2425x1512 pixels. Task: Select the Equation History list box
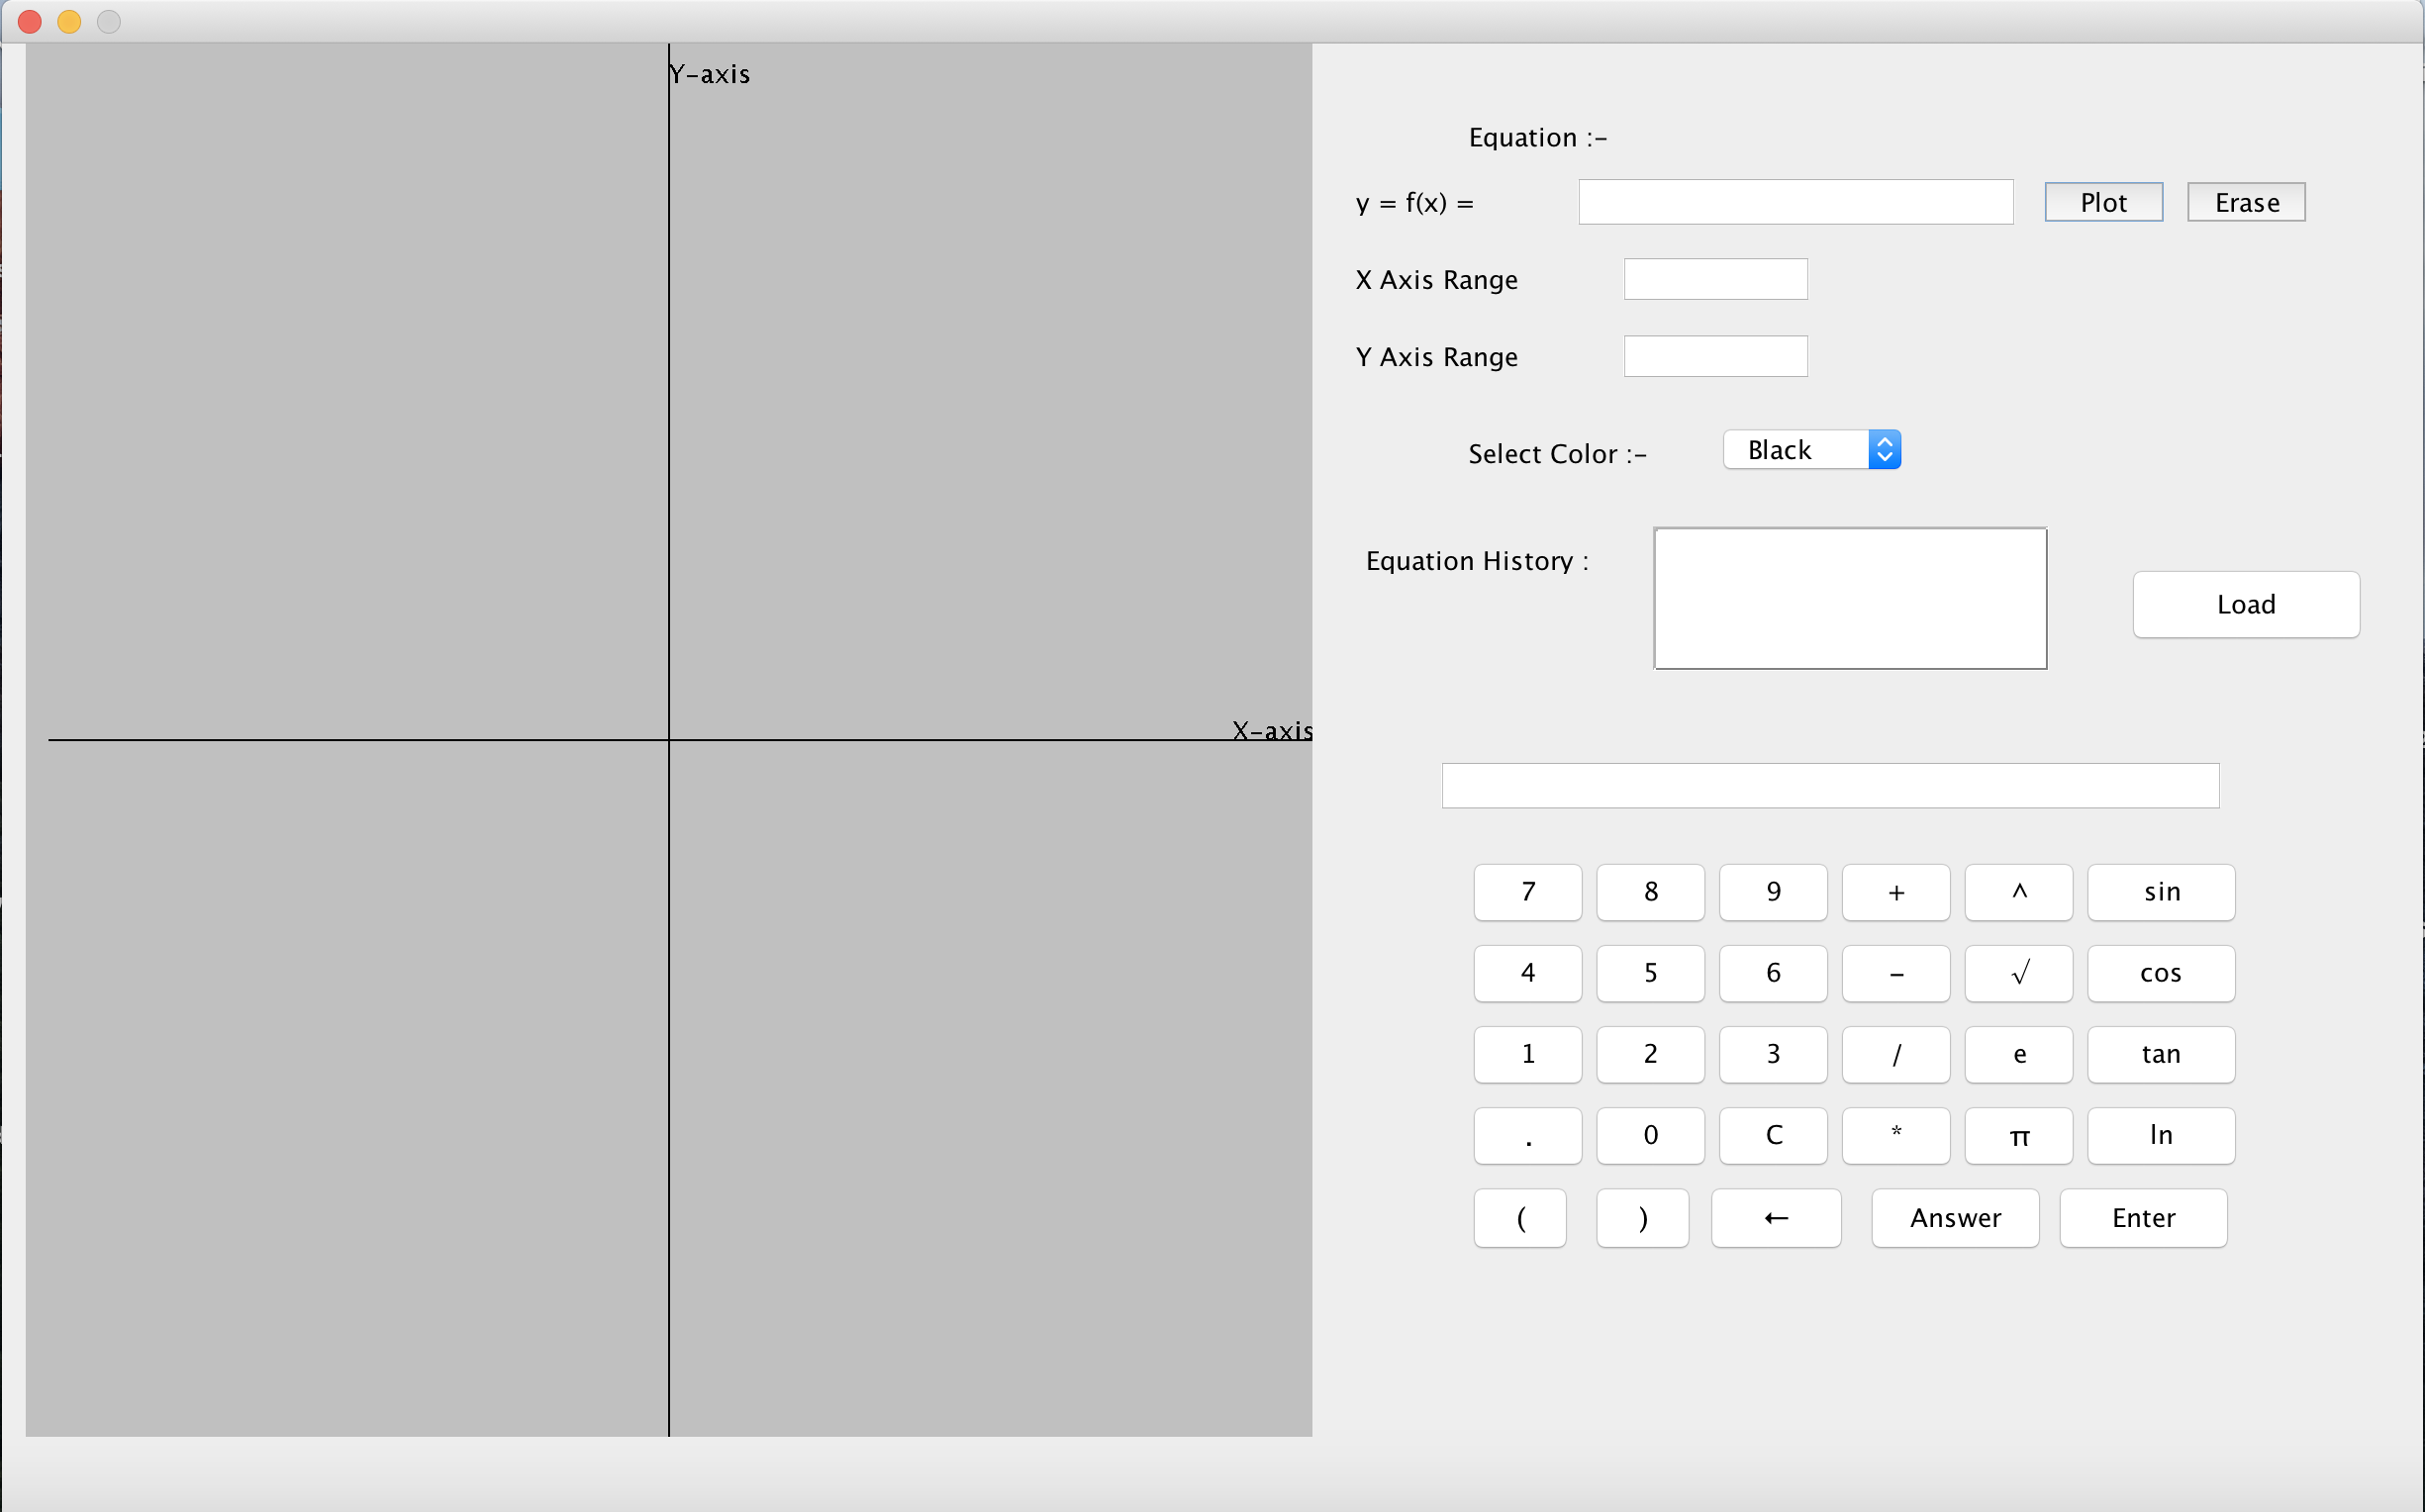pos(1849,598)
